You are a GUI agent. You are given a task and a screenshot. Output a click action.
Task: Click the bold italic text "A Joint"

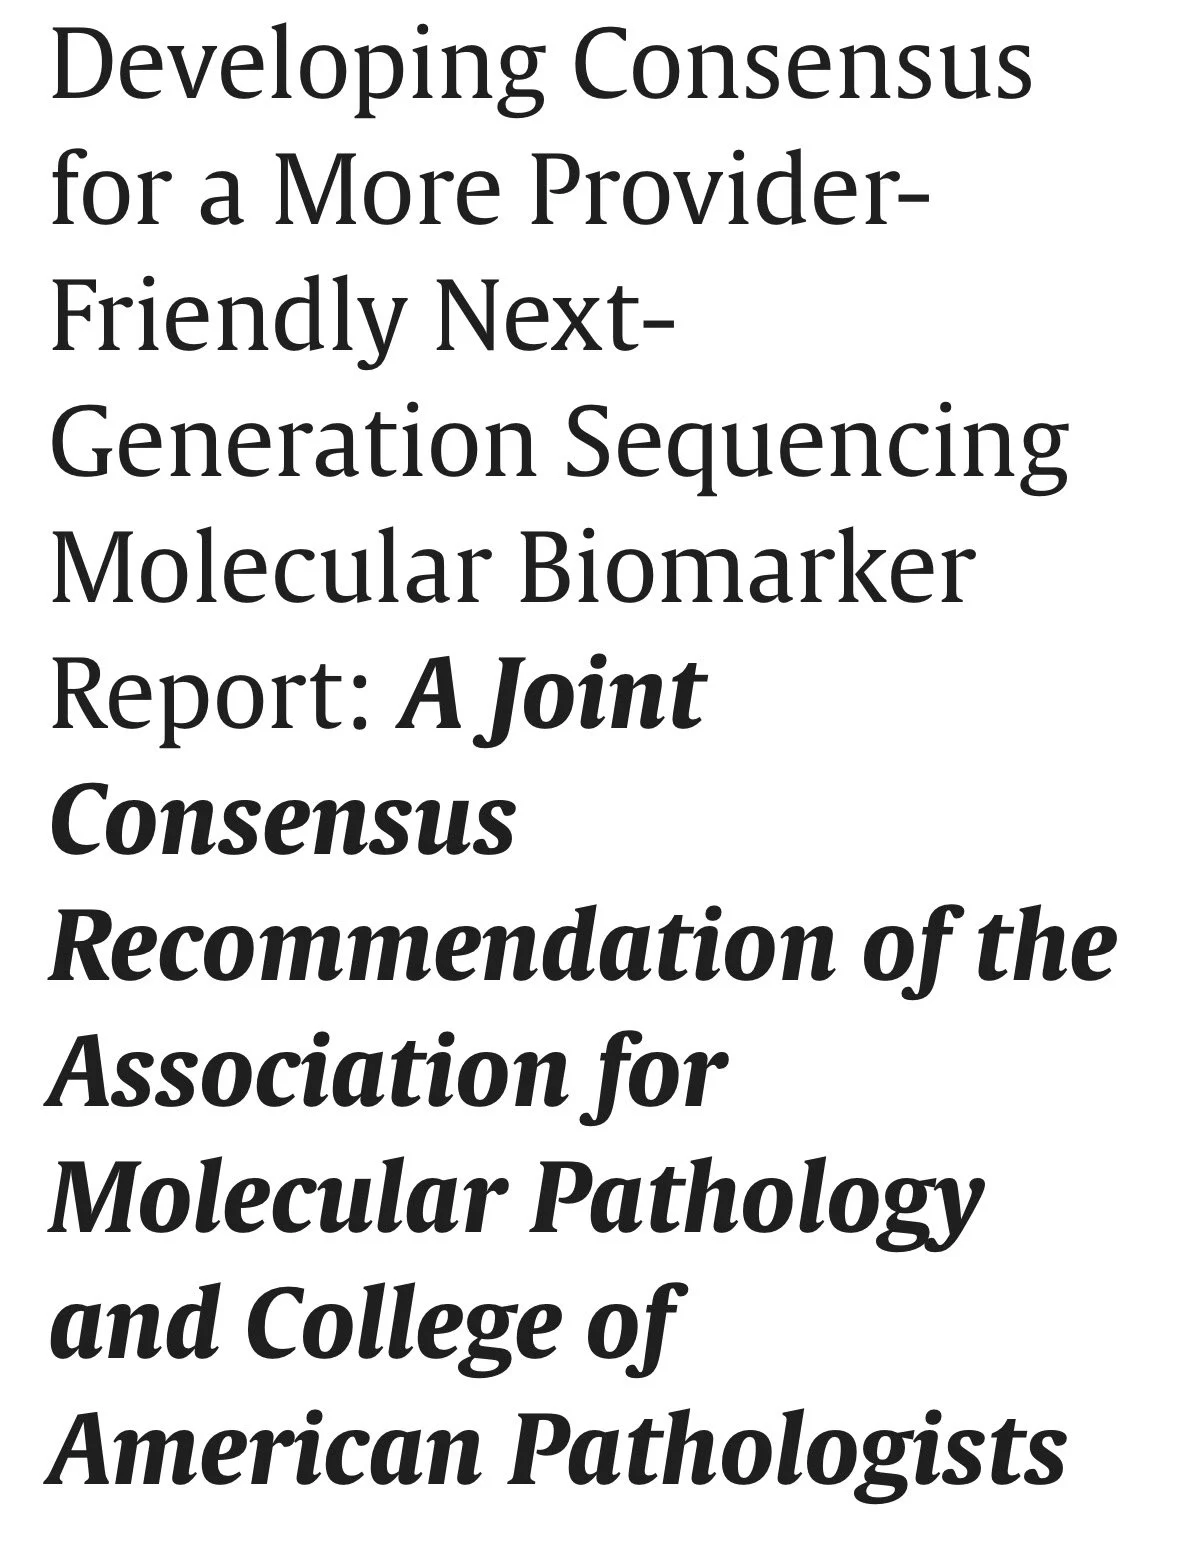[553, 695]
